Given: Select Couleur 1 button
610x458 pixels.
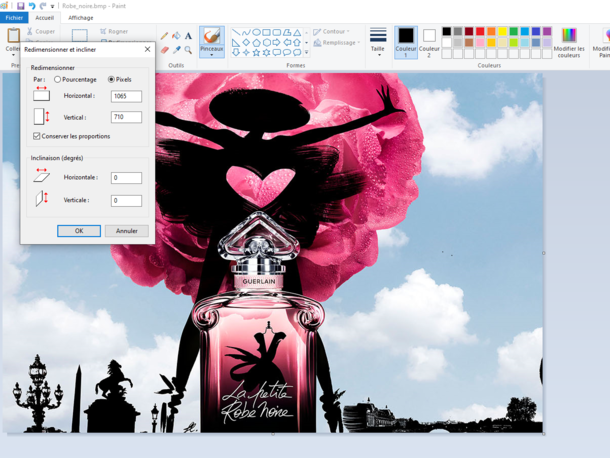Looking at the screenshot, I should 406,42.
